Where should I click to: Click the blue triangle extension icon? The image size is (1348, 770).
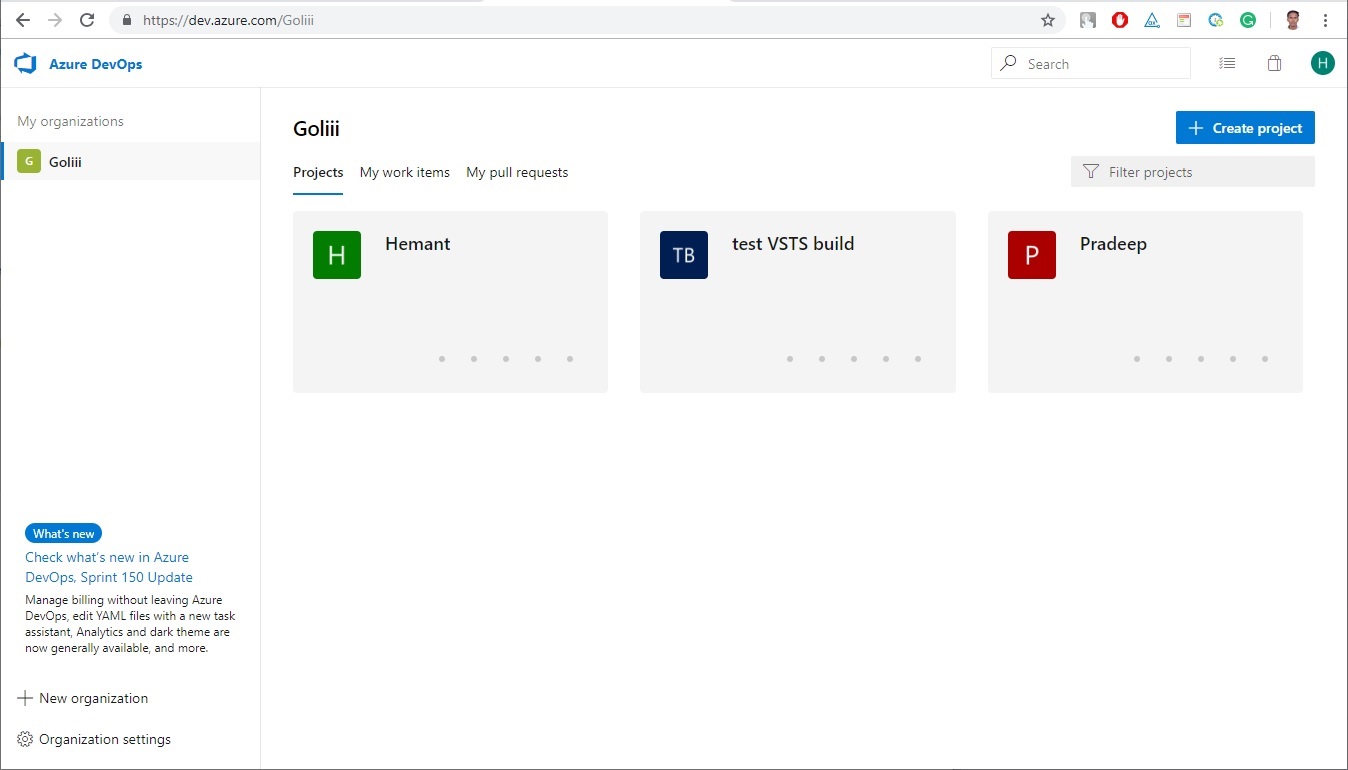(x=1152, y=20)
